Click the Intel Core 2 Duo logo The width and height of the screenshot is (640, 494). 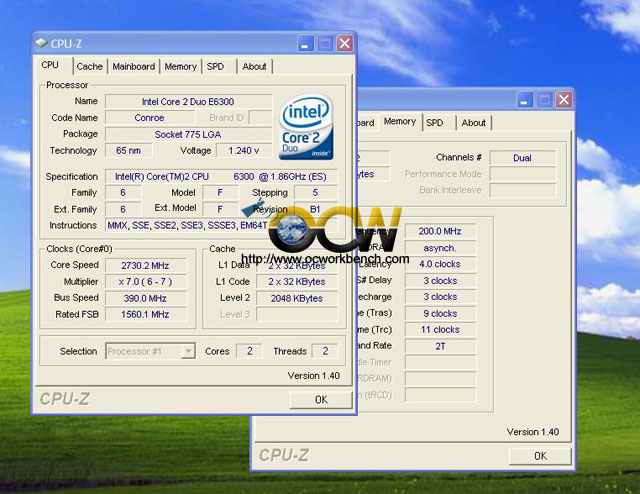306,127
